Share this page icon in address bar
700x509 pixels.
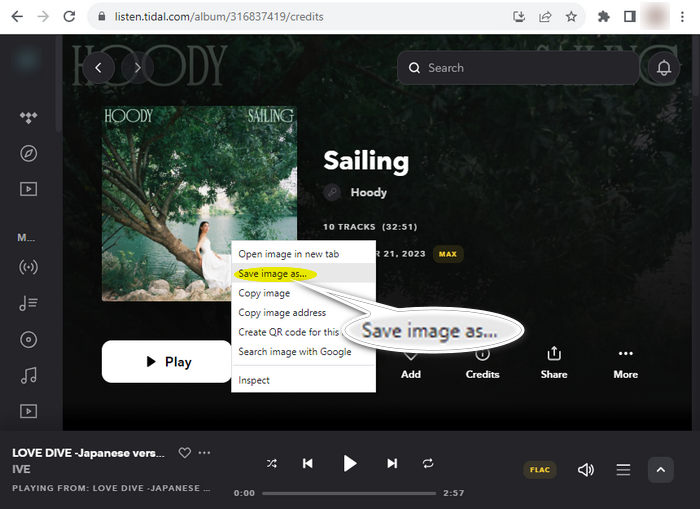point(545,17)
